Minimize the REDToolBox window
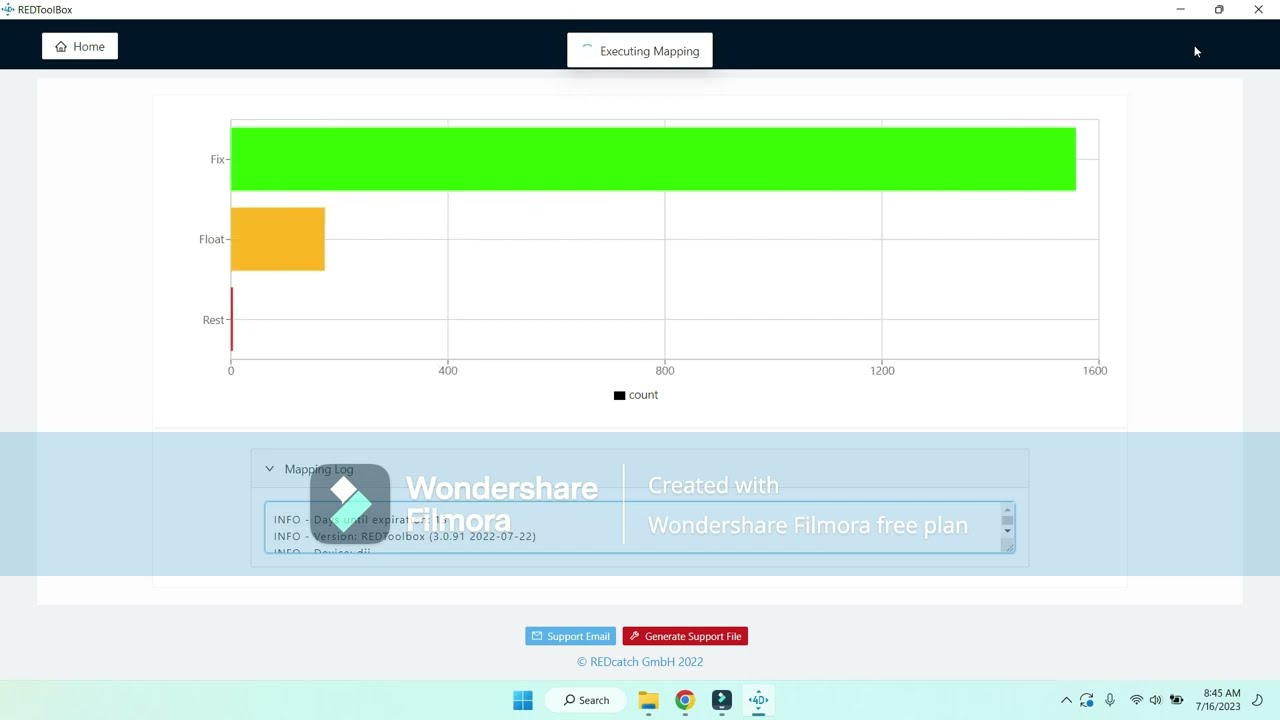The image size is (1280, 720). tap(1180, 9)
